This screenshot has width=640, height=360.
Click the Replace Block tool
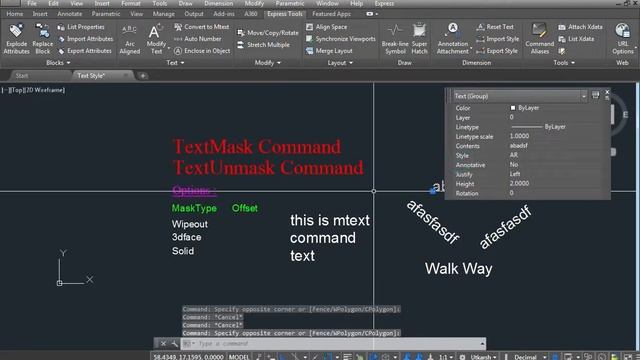[42, 39]
